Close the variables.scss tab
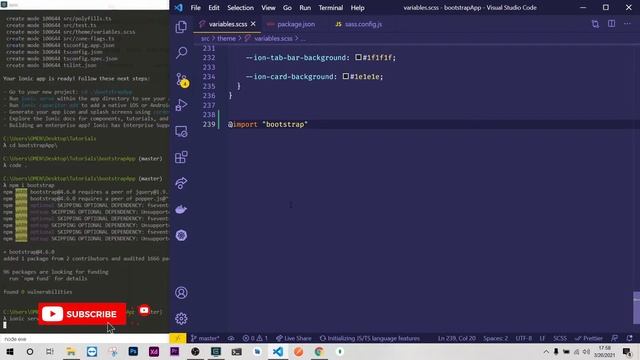 pyautogui.click(x=253, y=24)
